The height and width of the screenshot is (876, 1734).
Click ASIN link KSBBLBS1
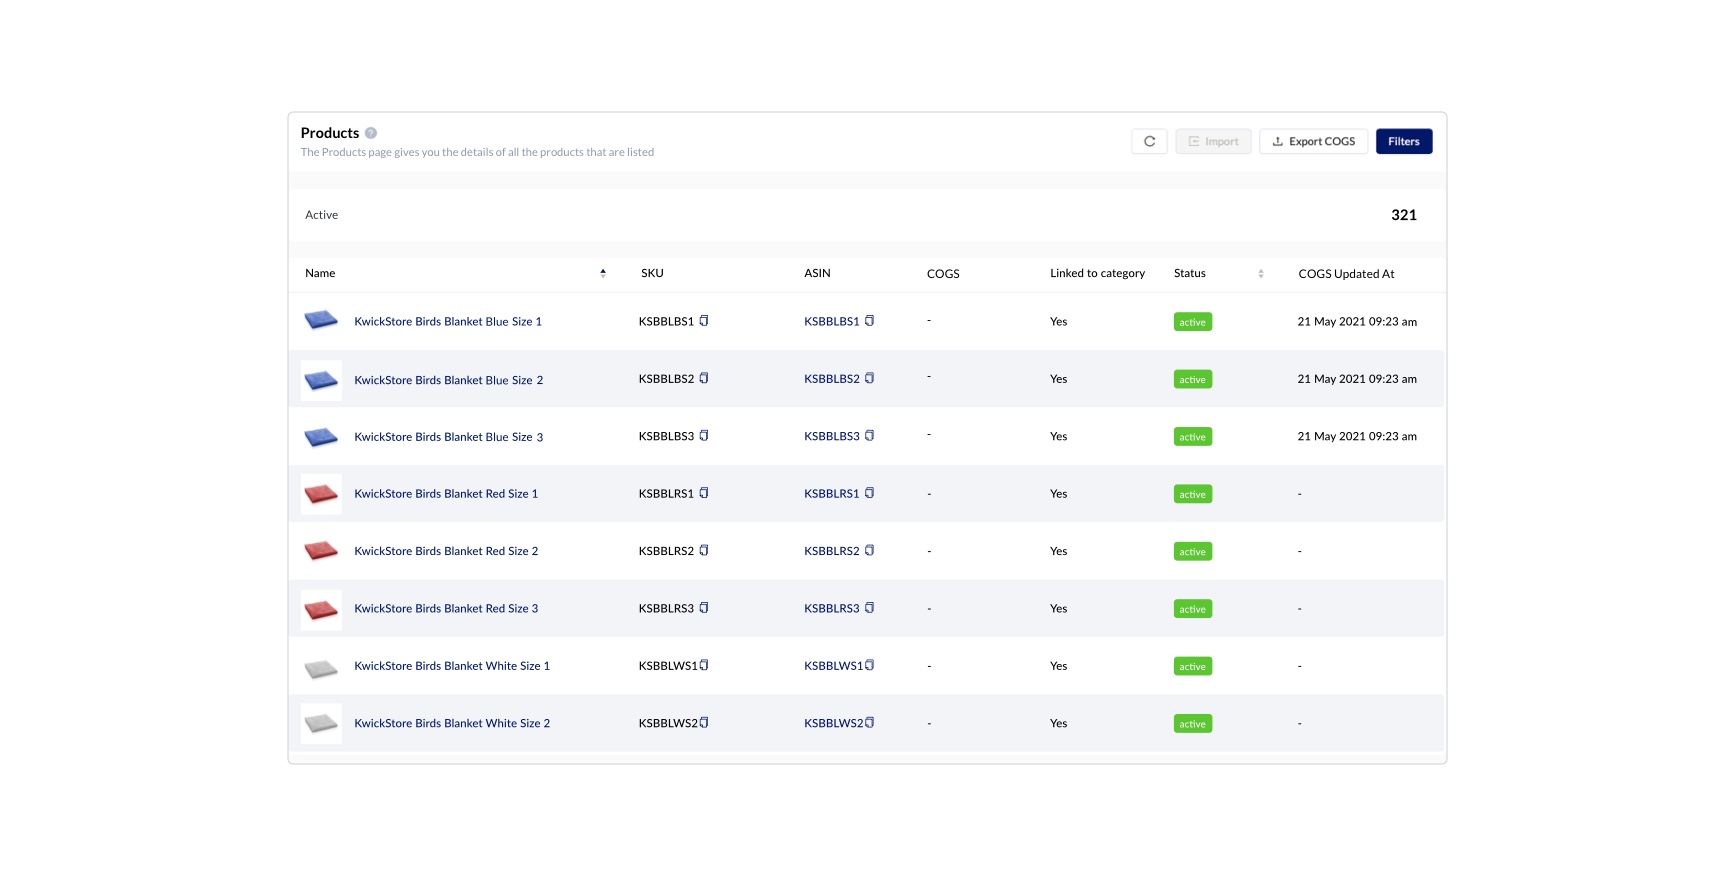pyautogui.click(x=832, y=322)
